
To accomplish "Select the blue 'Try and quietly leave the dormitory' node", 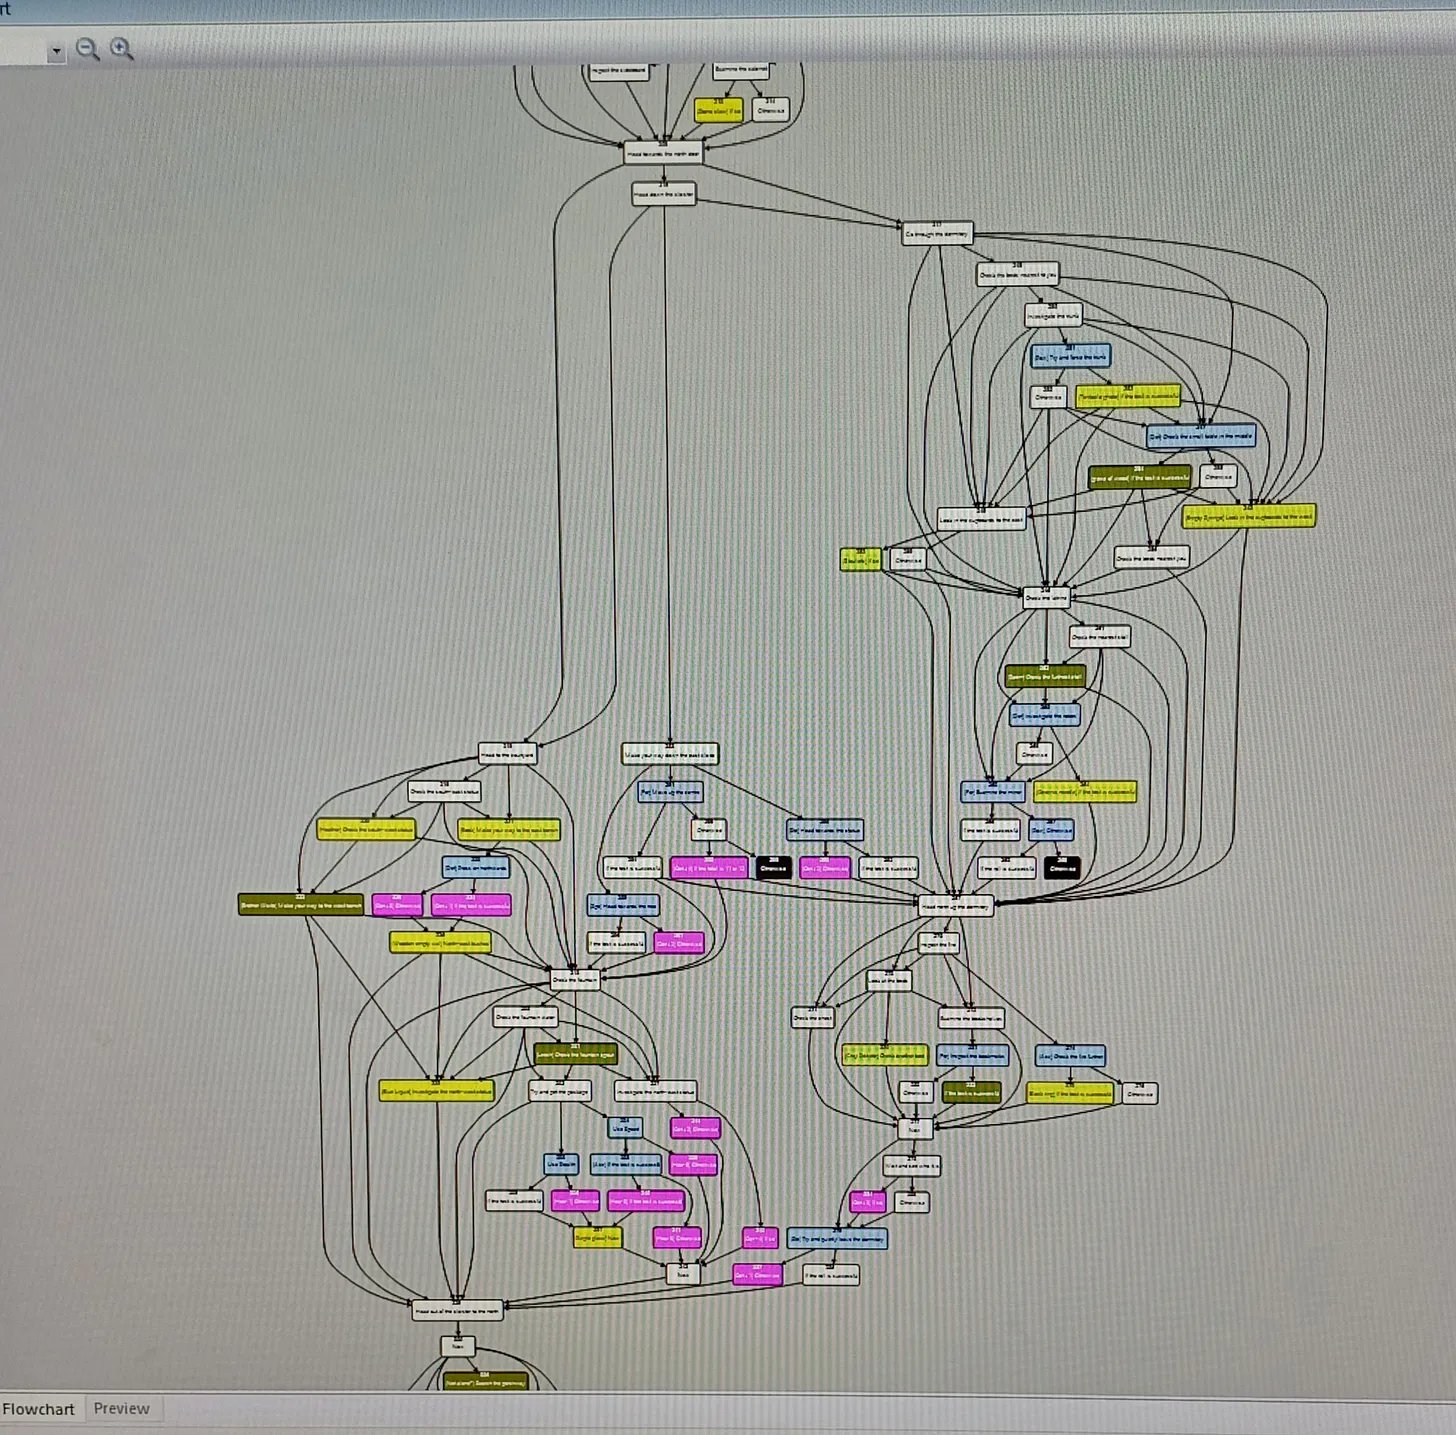I will click(x=837, y=1239).
